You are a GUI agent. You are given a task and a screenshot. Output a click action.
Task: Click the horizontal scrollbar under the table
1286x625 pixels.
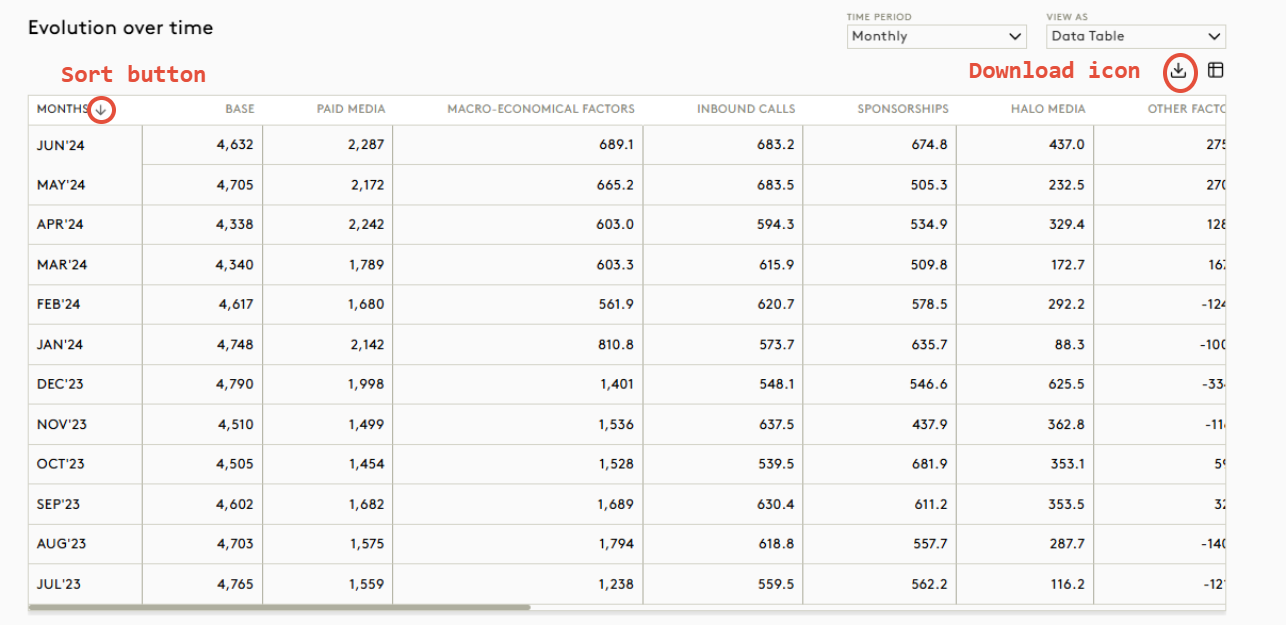point(280,607)
